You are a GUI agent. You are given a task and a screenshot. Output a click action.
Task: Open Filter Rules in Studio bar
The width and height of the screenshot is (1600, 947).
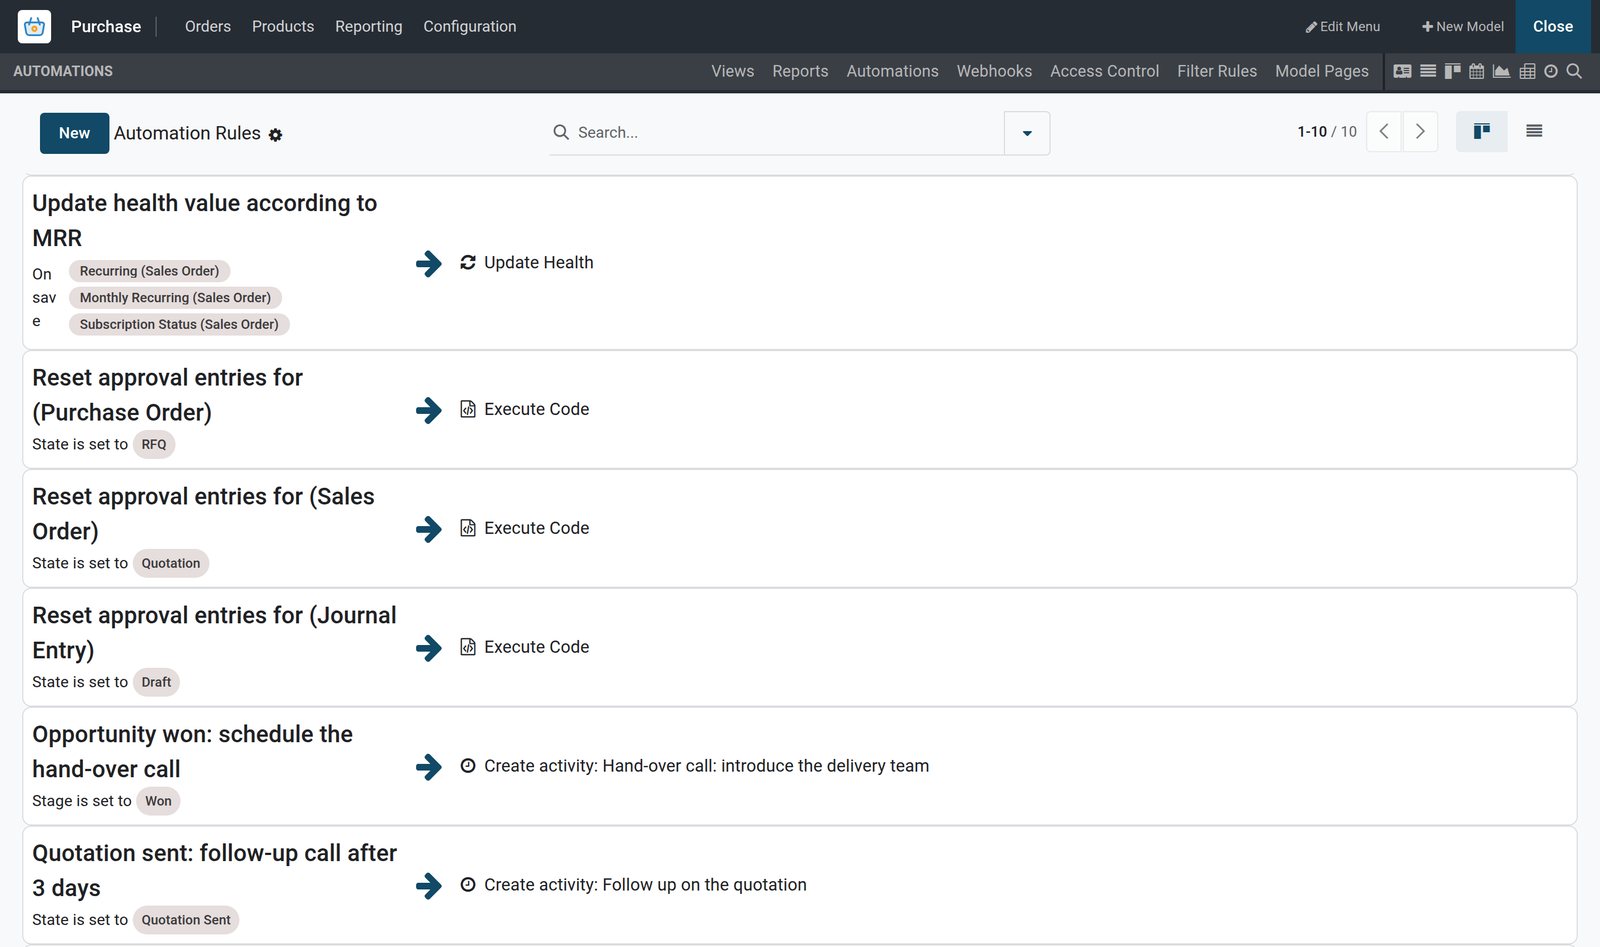[x=1217, y=71]
